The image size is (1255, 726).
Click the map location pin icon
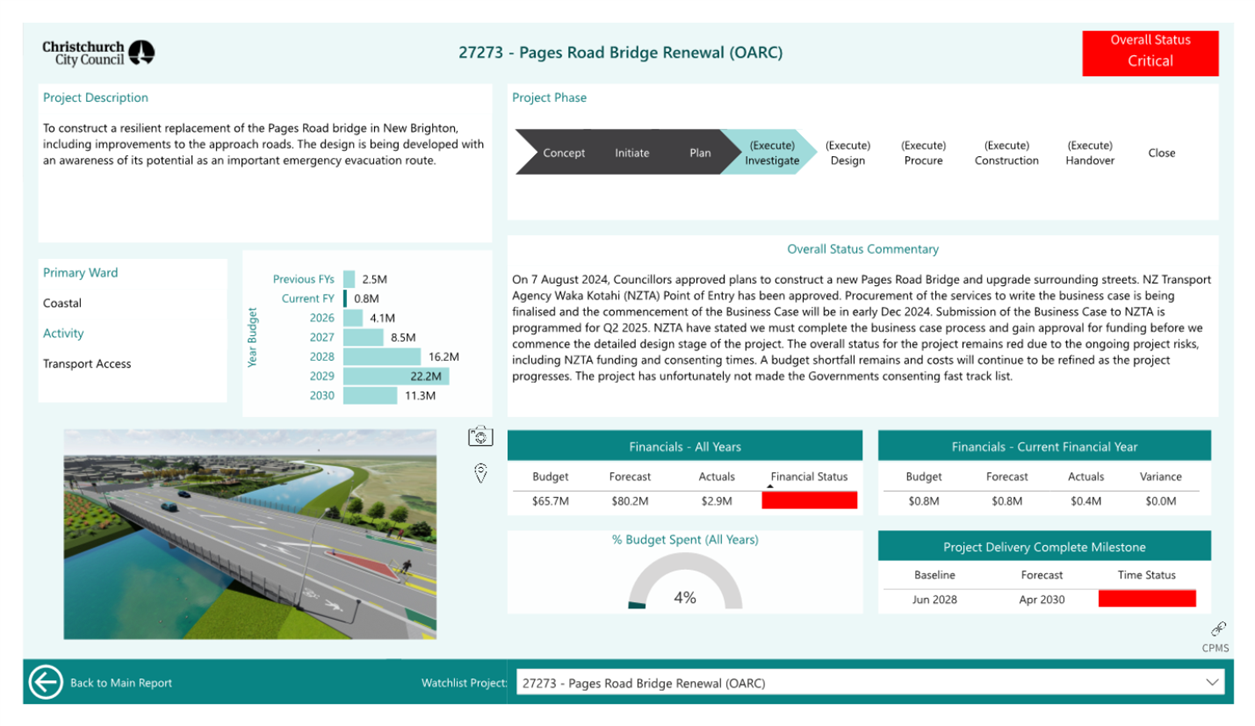[x=480, y=473]
